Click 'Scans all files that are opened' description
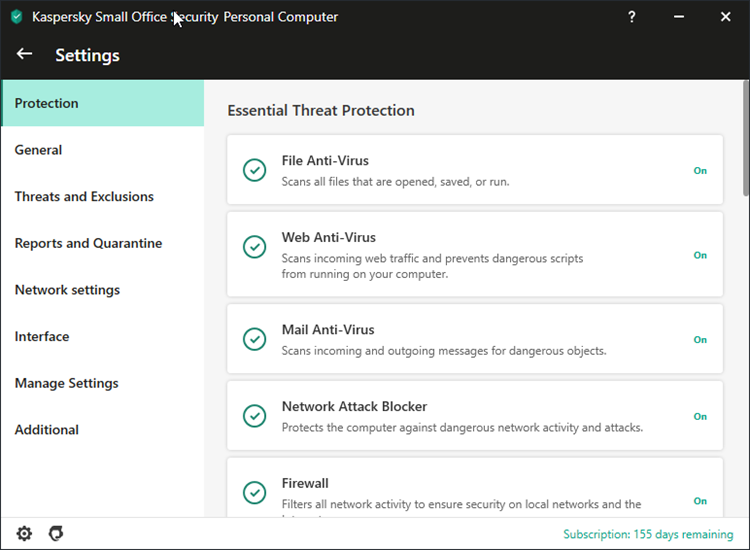 coord(395,182)
